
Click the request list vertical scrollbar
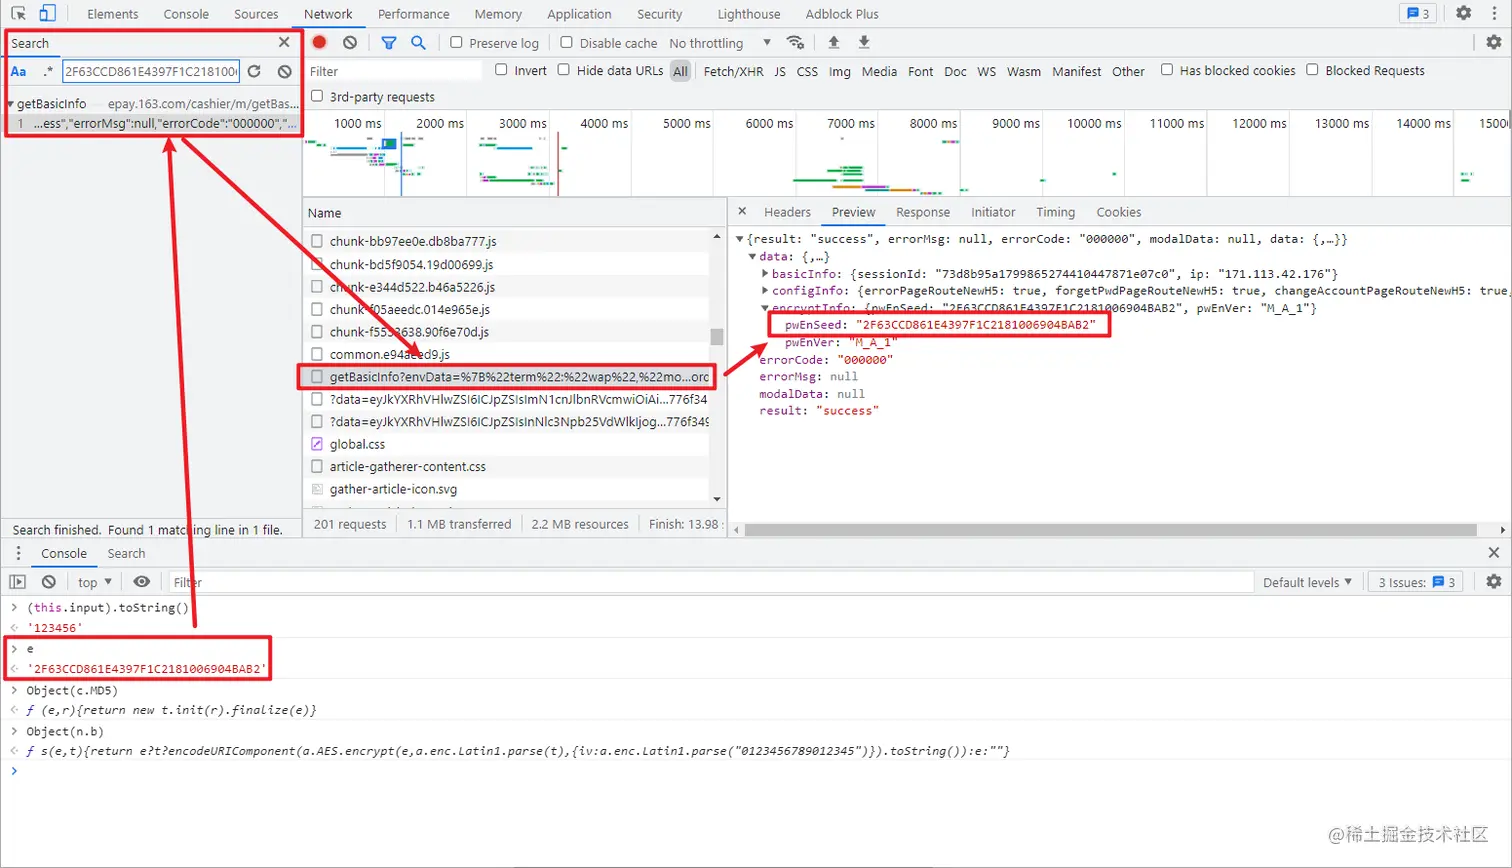pos(717,336)
